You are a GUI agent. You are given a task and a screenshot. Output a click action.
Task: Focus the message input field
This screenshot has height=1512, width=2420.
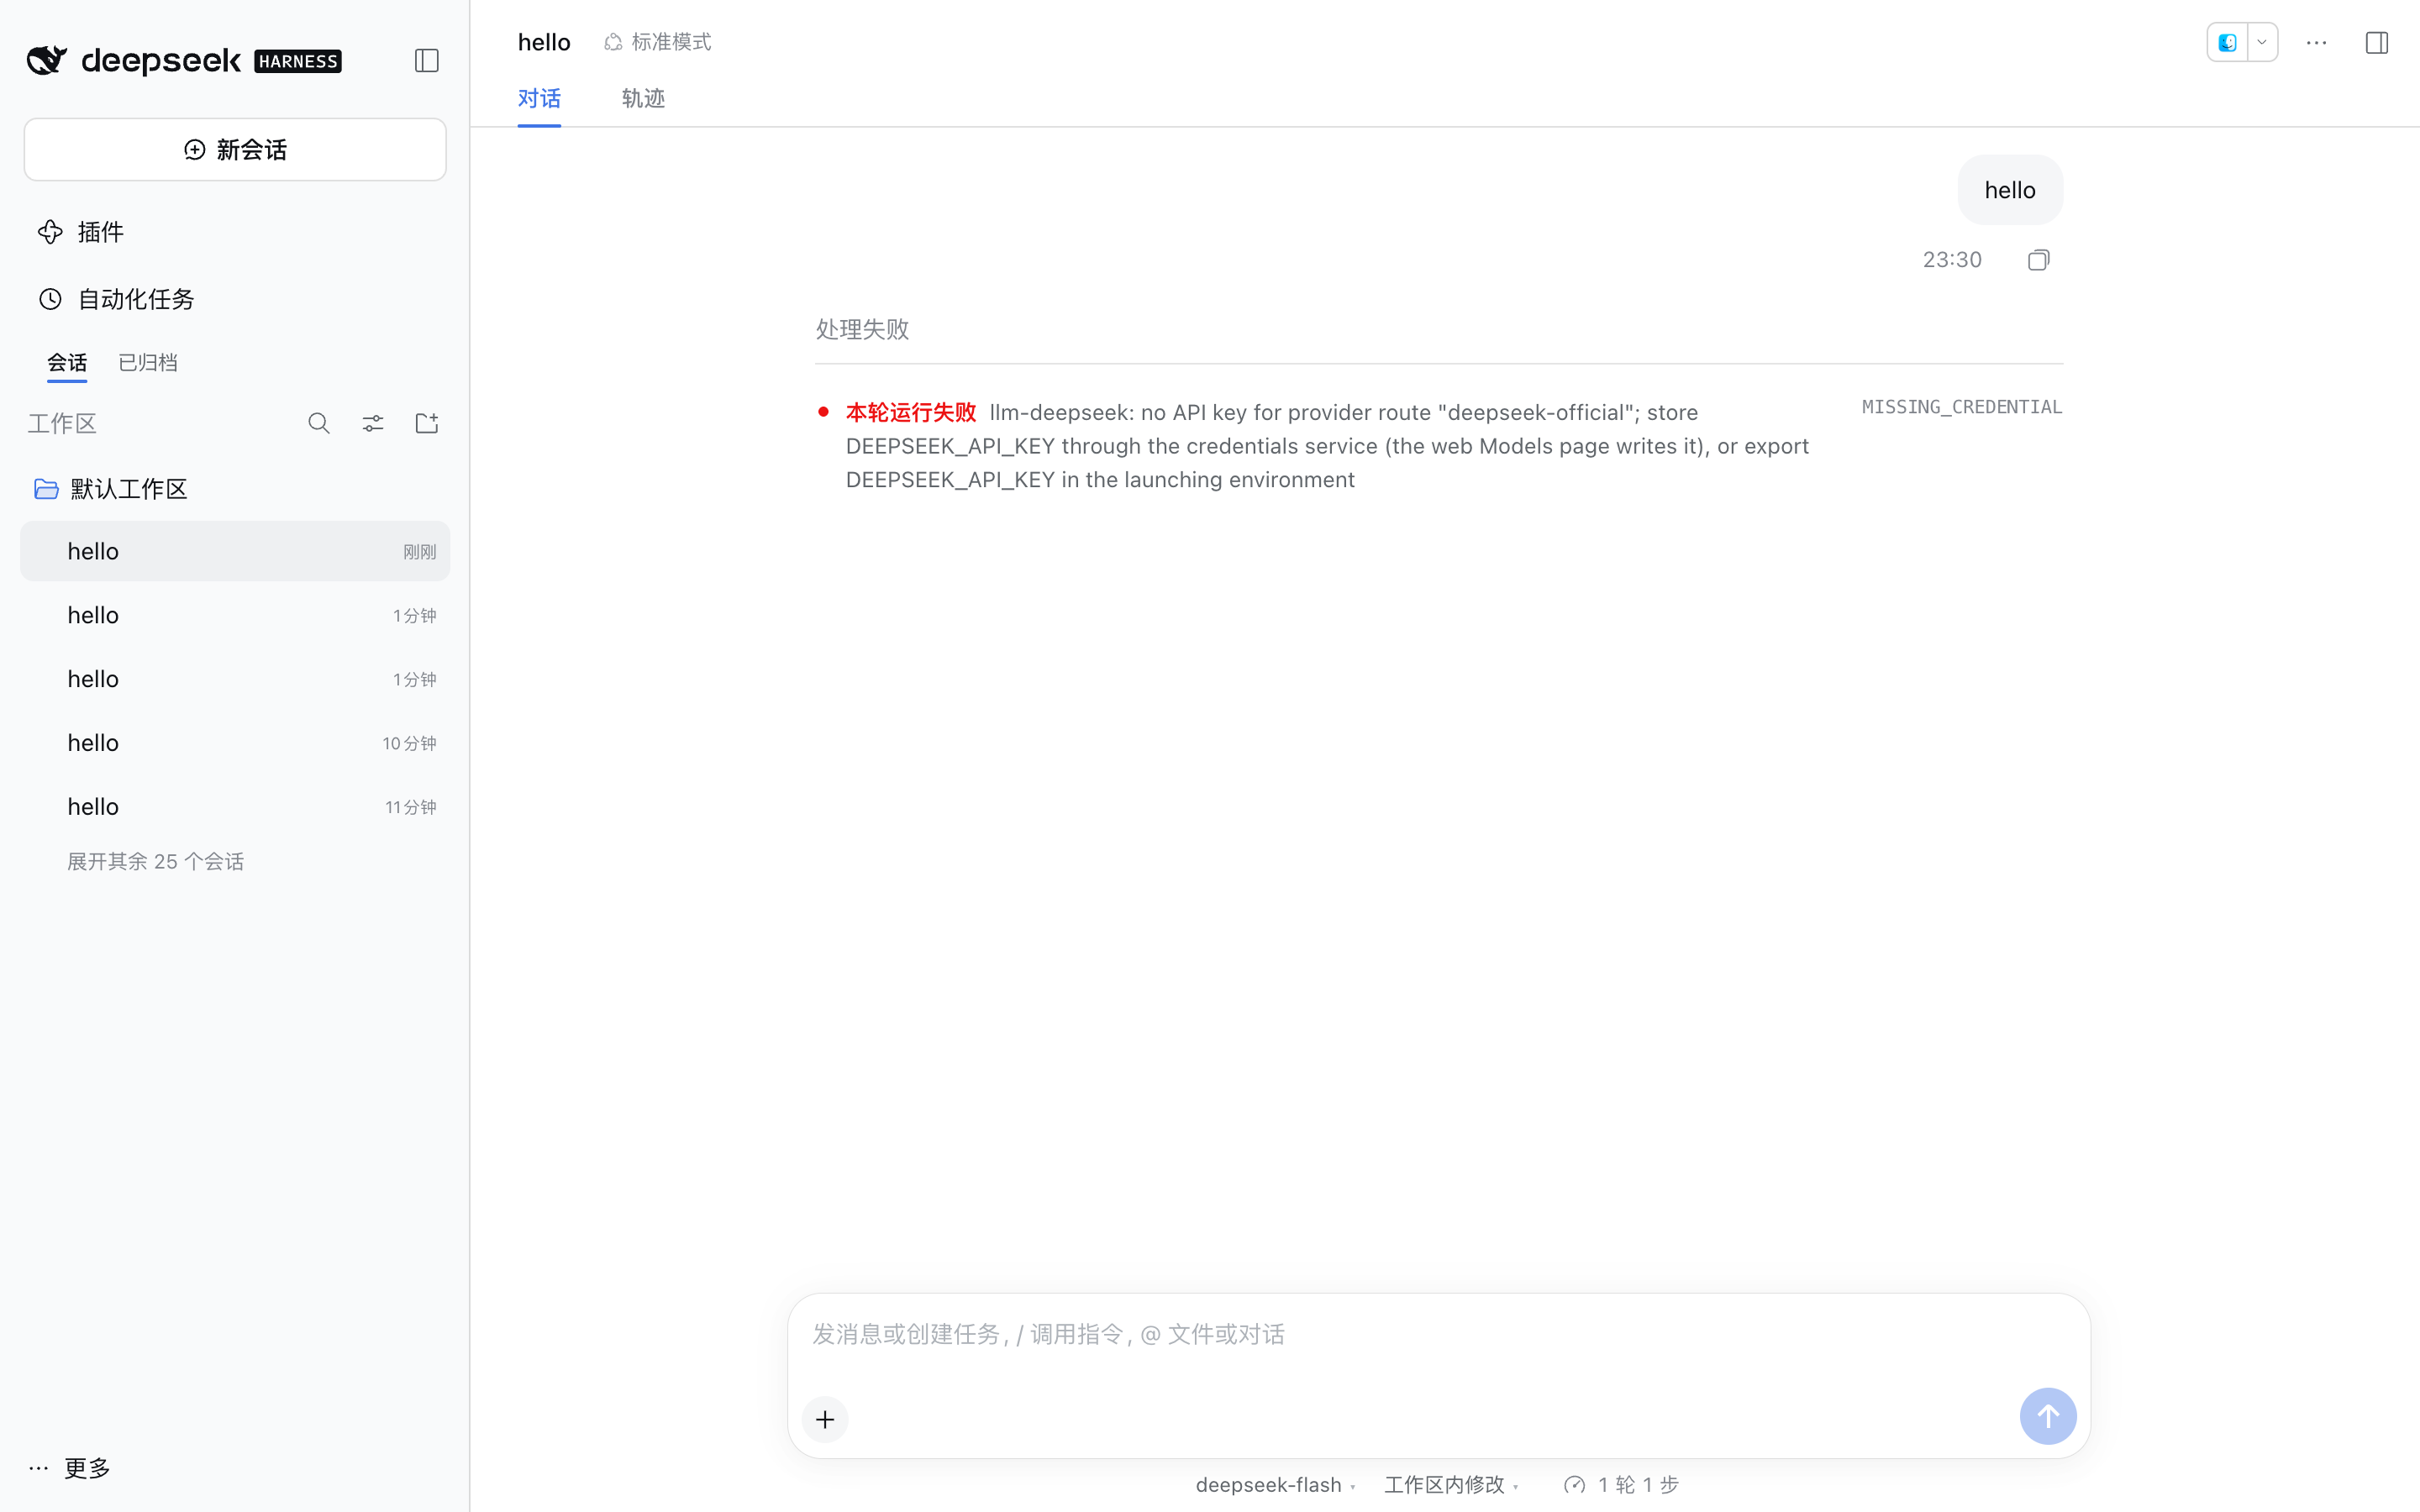click(x=1438, y=1335)
